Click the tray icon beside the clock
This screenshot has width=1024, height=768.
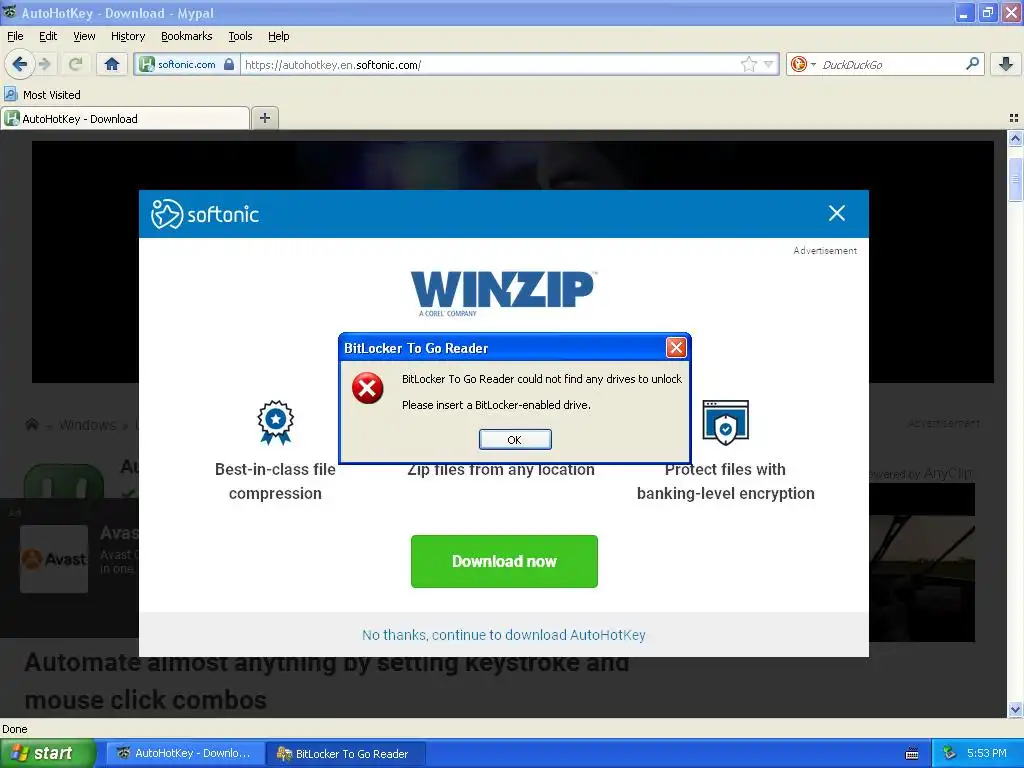(950, 754)
